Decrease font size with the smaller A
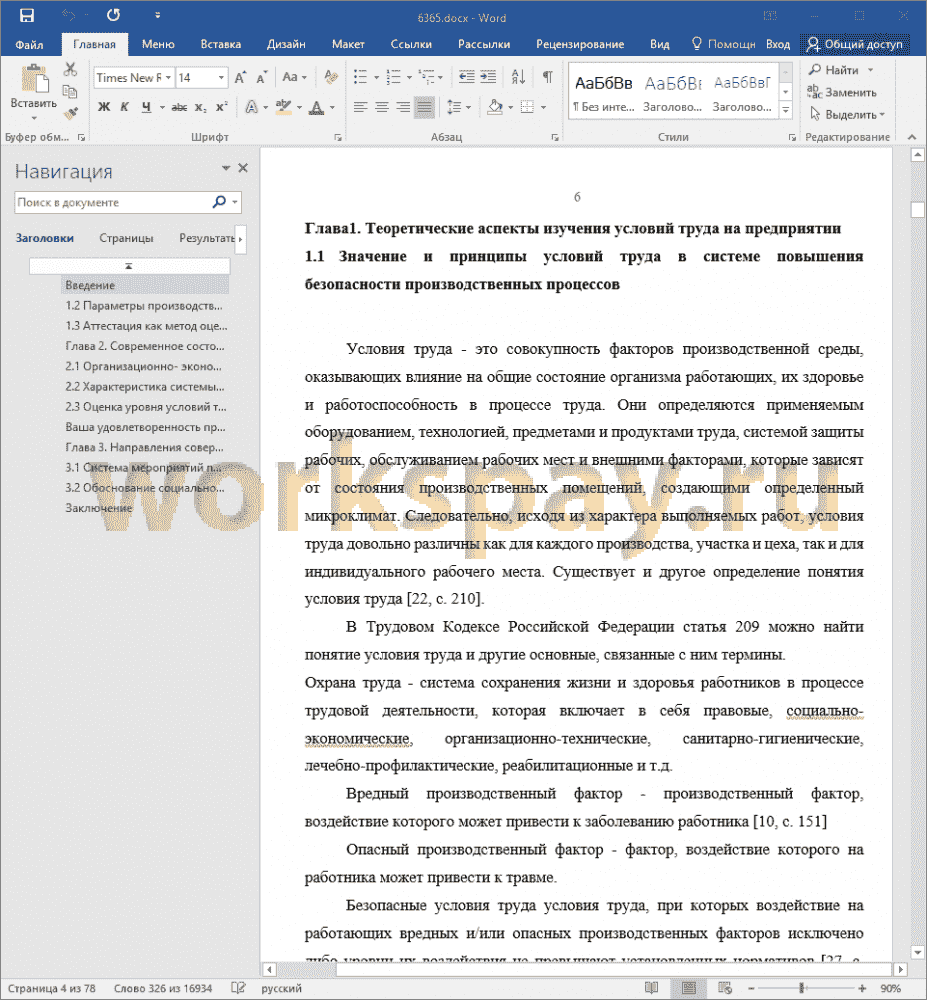The height and width of the screenshot is (1000, 927). click(261, 78)
